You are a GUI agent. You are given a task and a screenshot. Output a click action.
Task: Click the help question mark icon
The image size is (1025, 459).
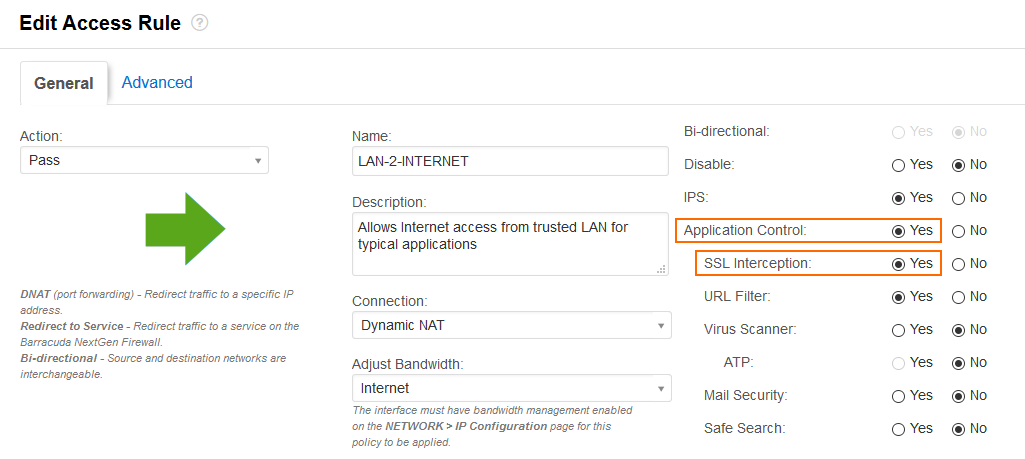(200, 23)
